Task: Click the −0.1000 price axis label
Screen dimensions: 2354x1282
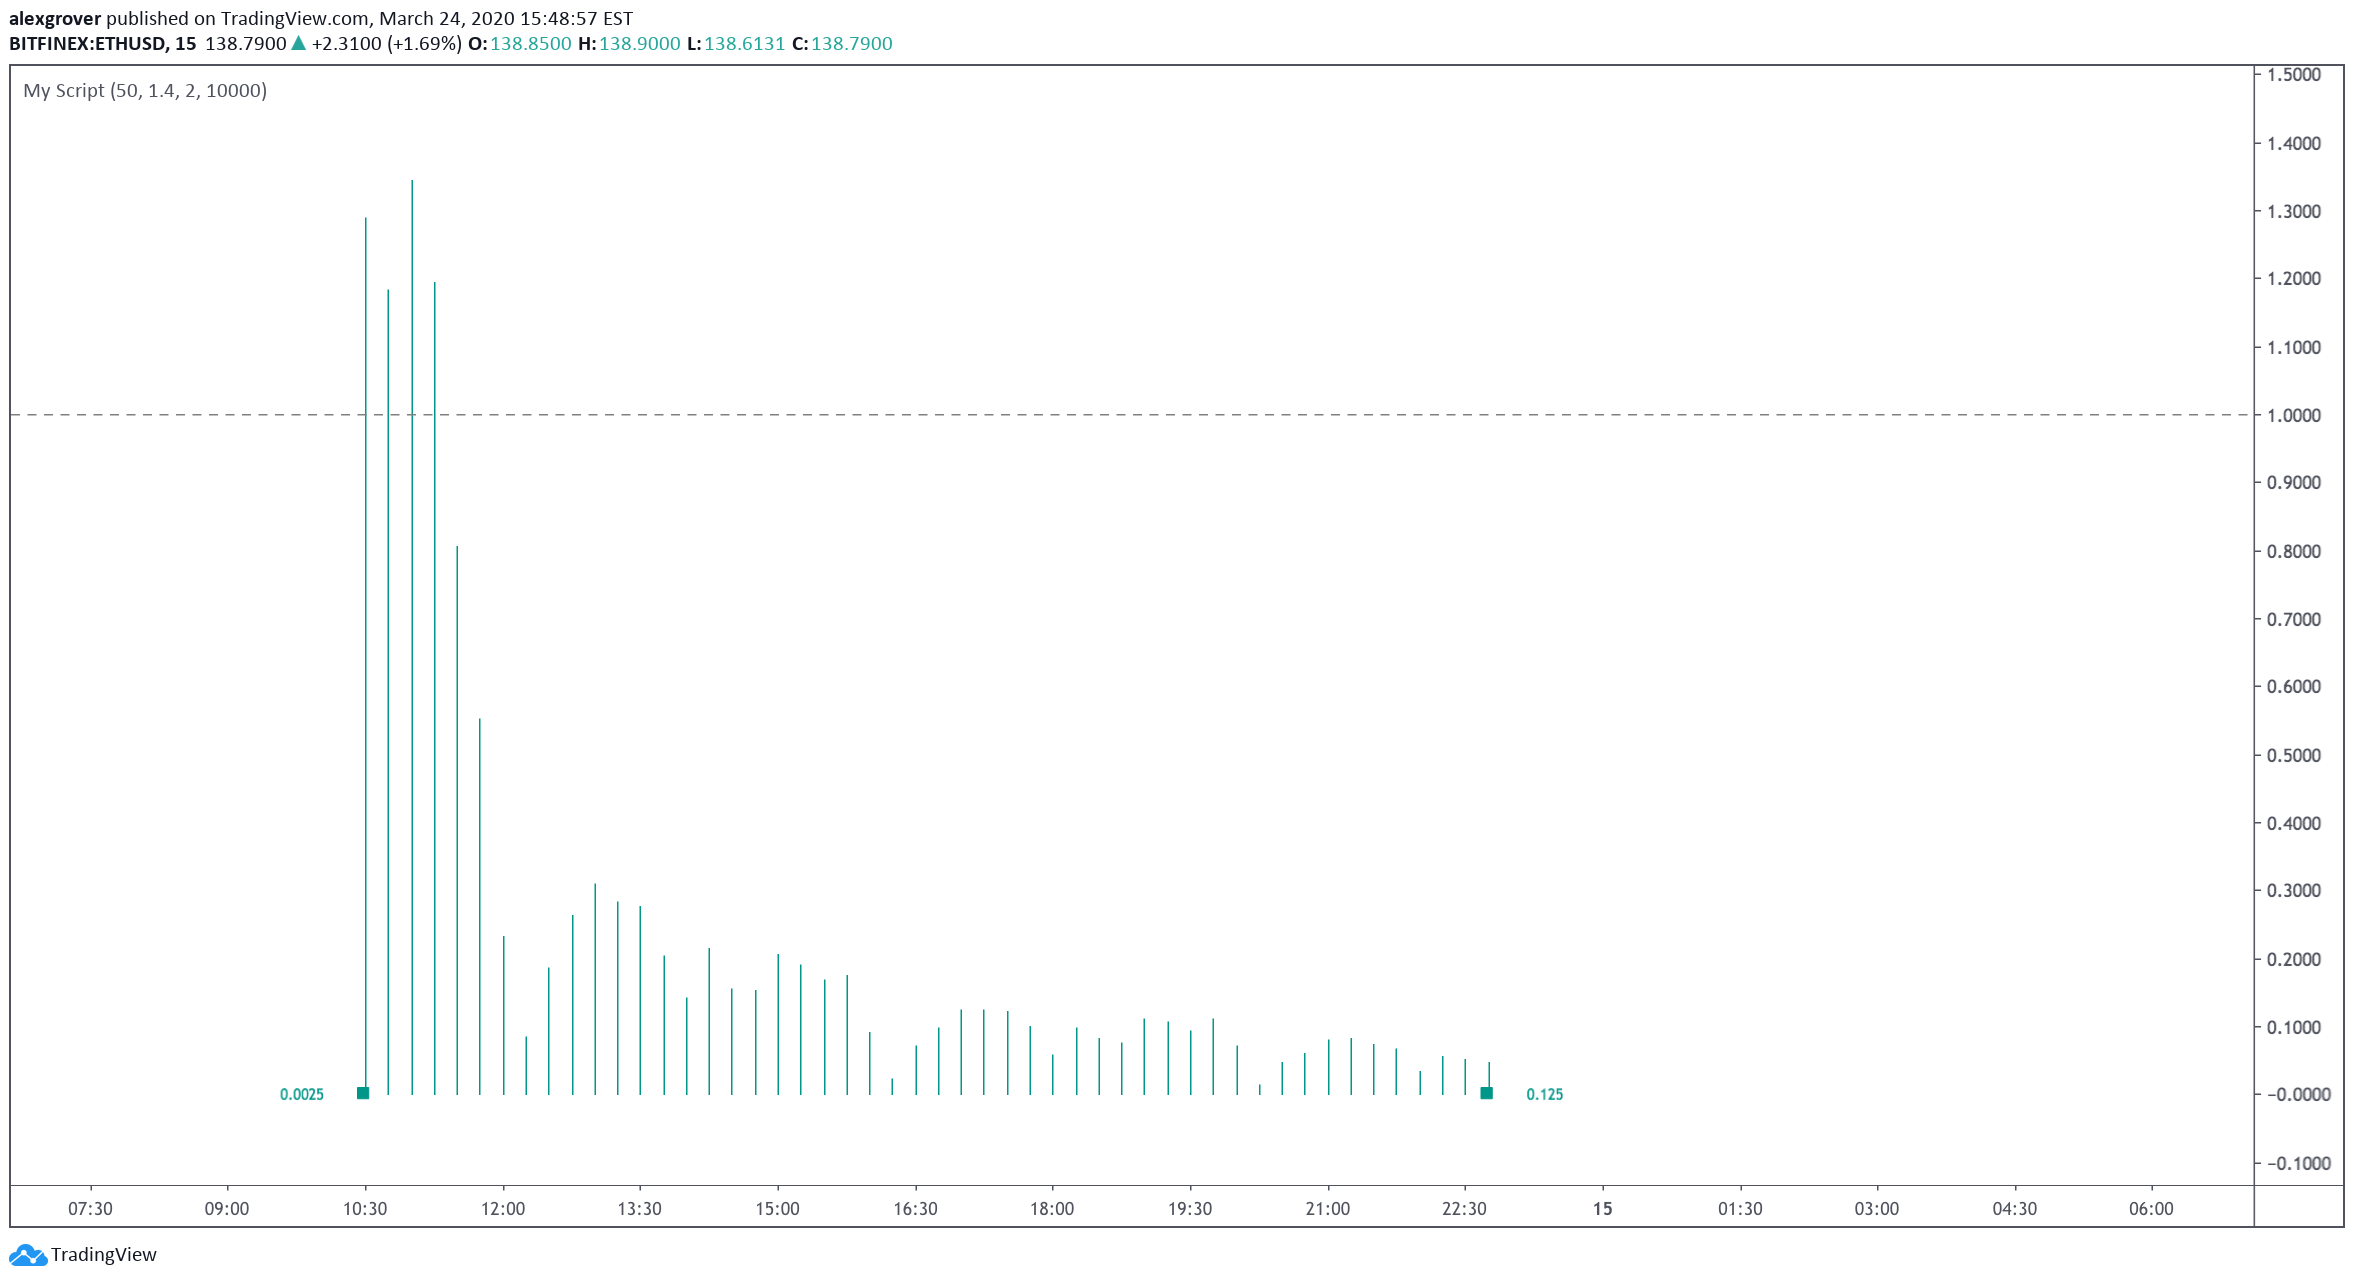Action: point(2298,1163)
